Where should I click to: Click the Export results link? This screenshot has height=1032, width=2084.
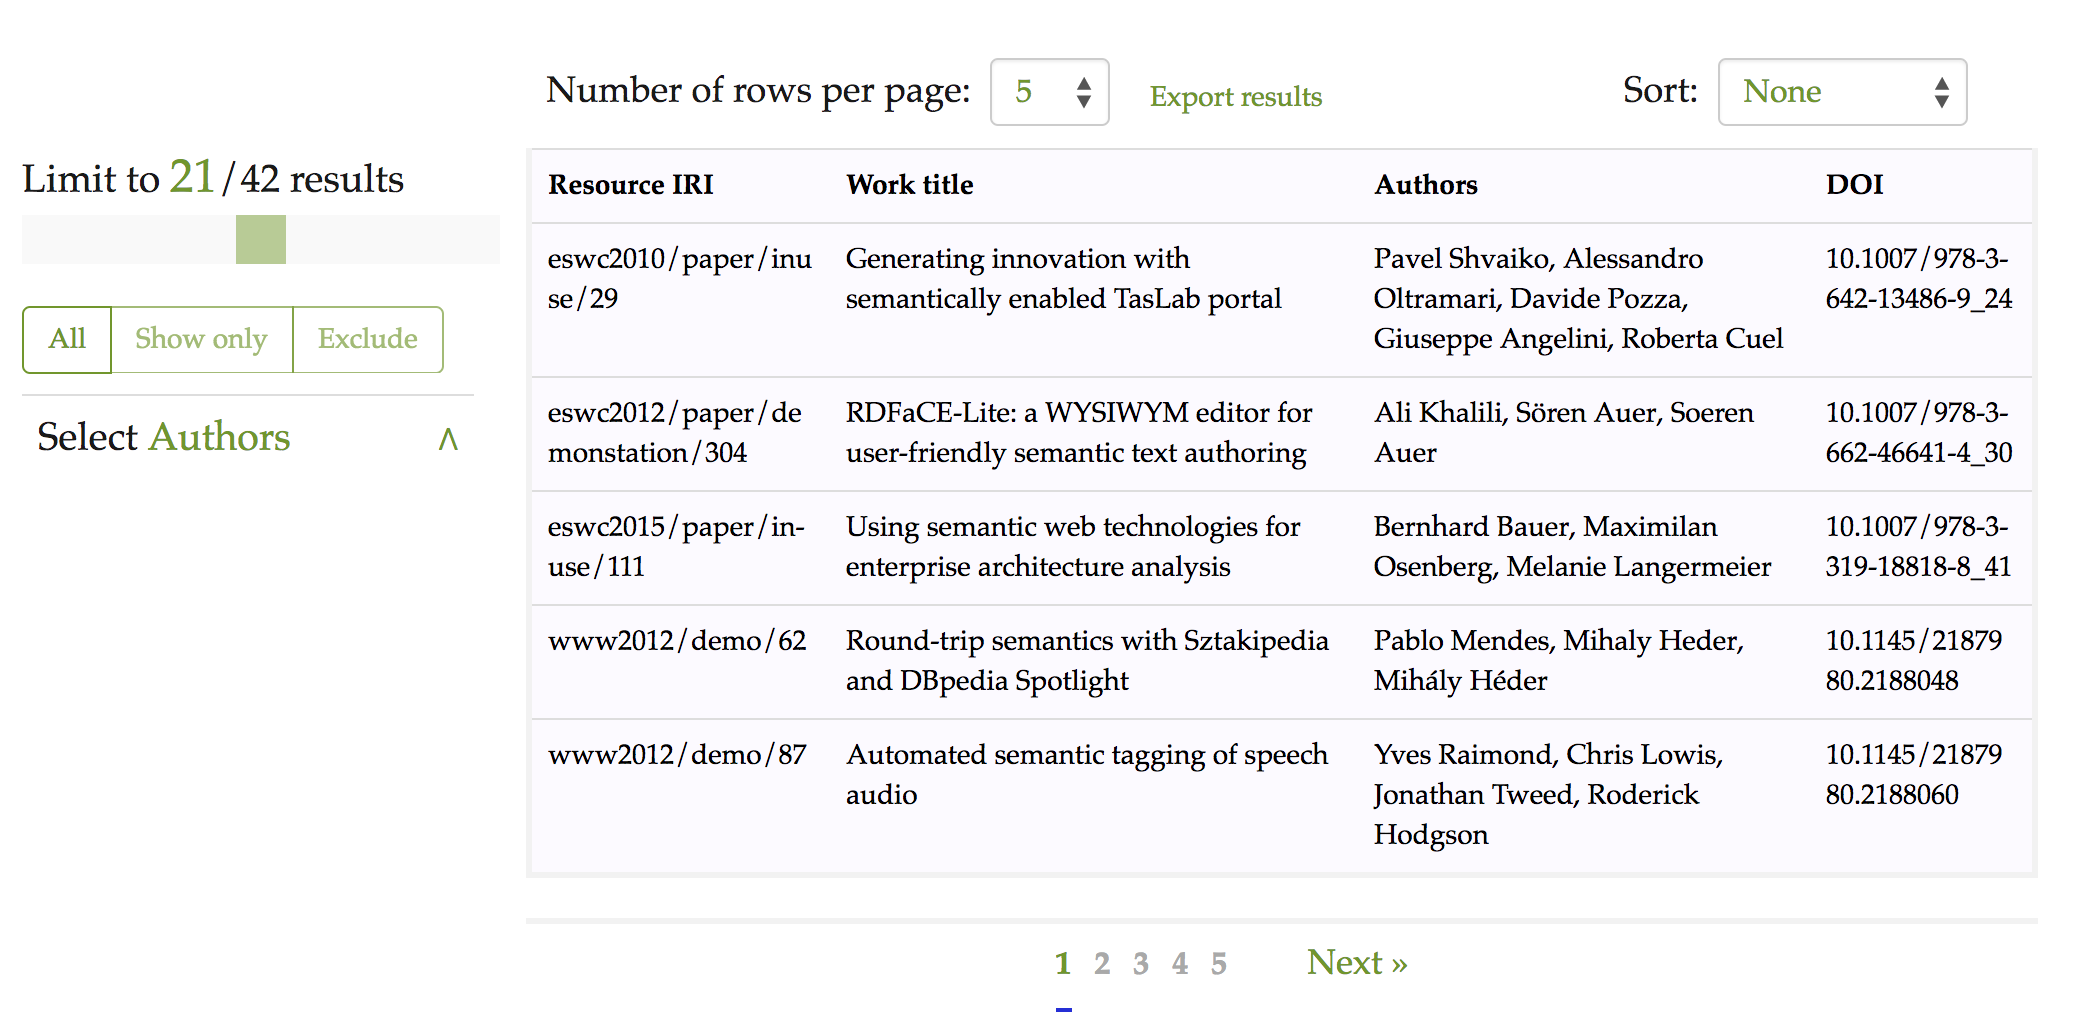(x=1235, y=97)
